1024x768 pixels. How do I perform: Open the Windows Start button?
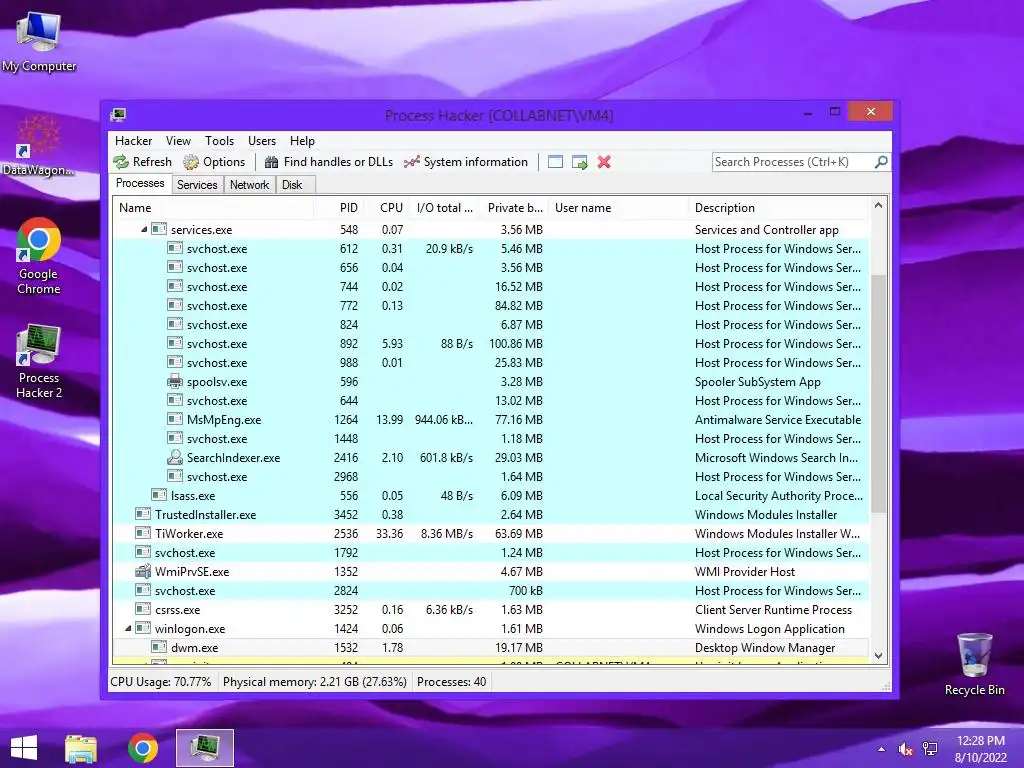24,748
